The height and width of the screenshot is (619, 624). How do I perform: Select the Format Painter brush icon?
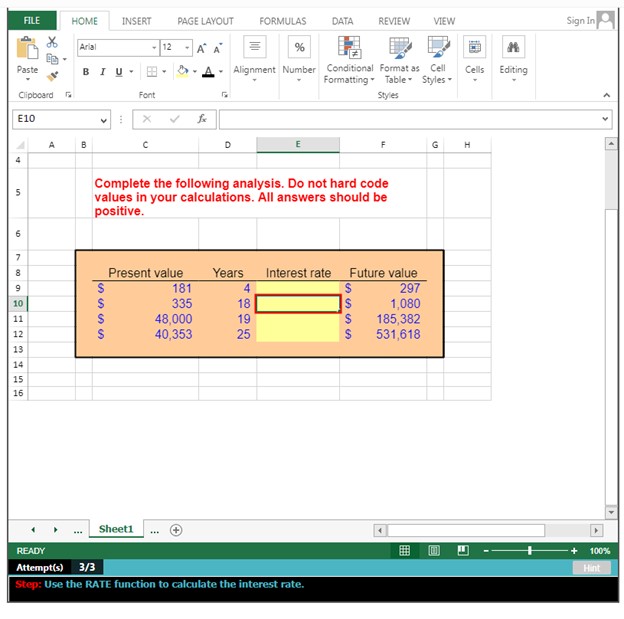tap(52, 76)
